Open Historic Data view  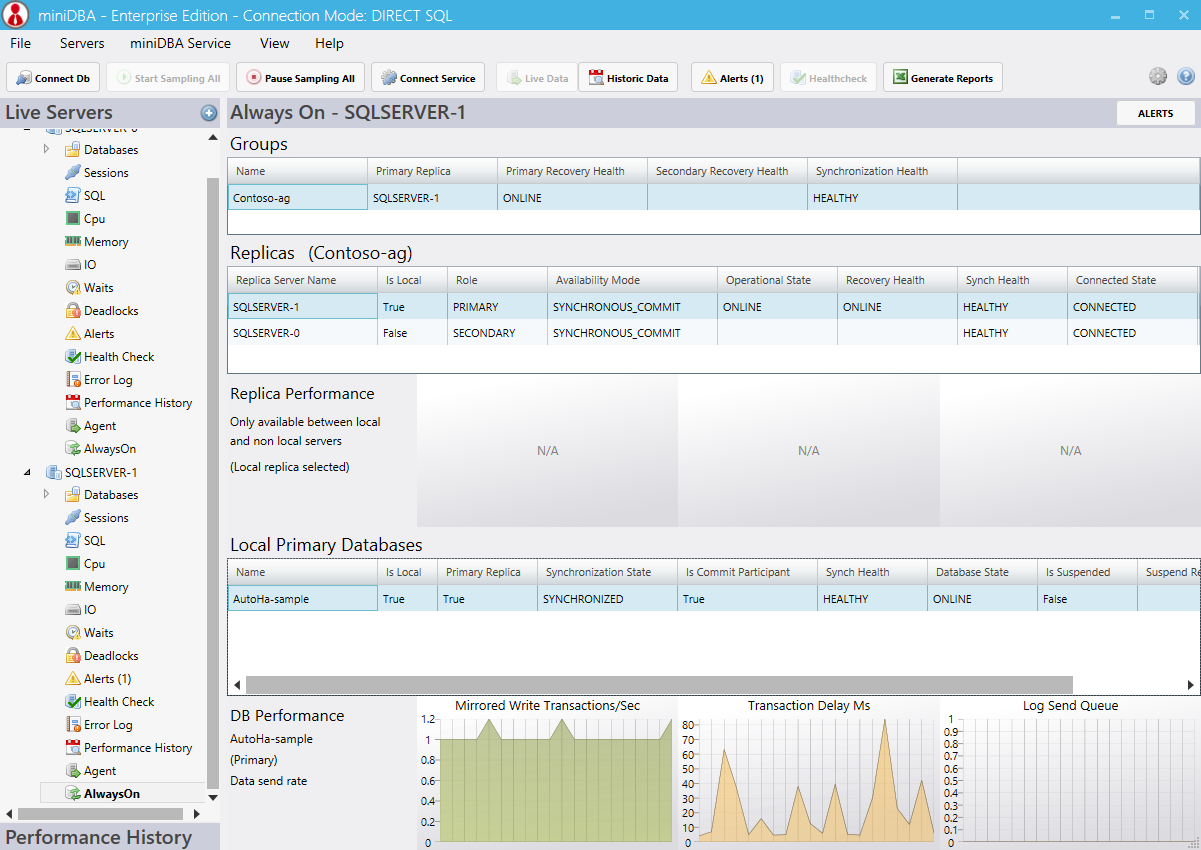coord(628,78)
